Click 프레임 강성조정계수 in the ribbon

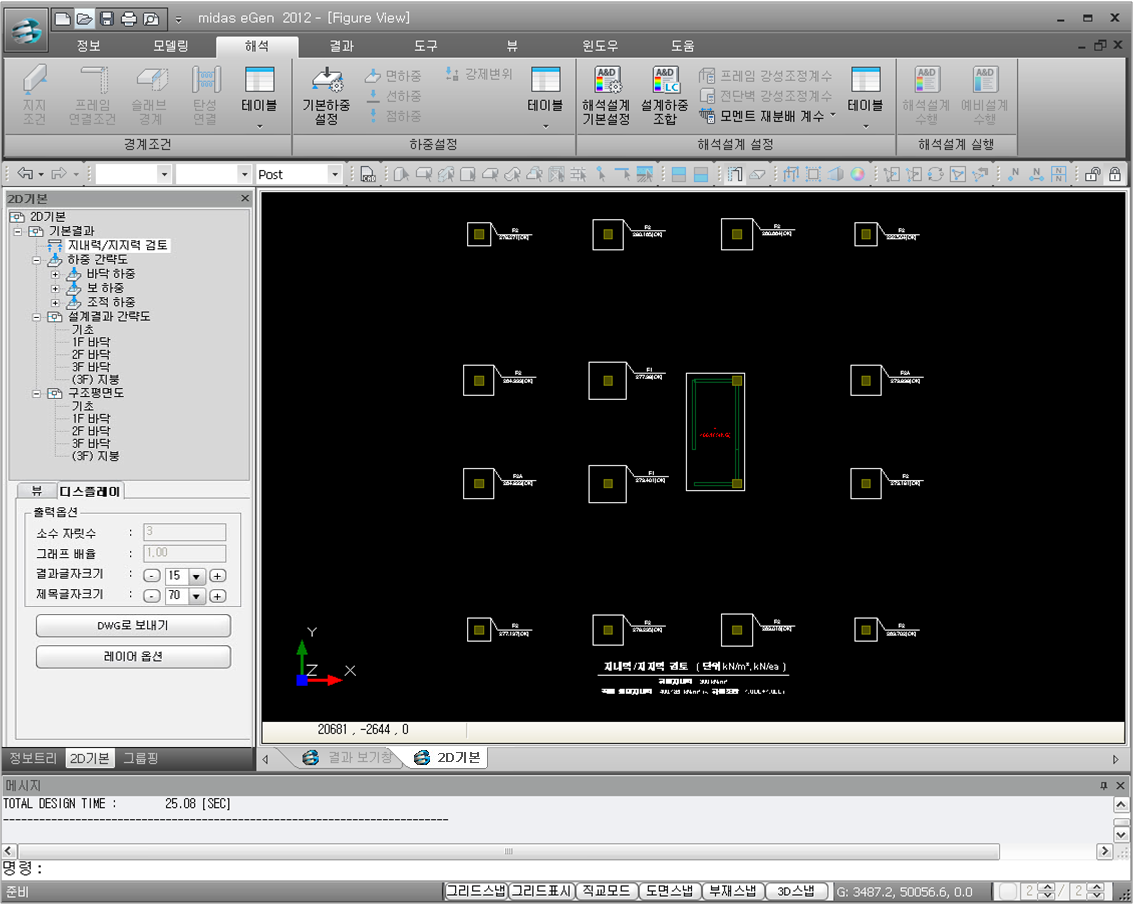pos(766,75)
